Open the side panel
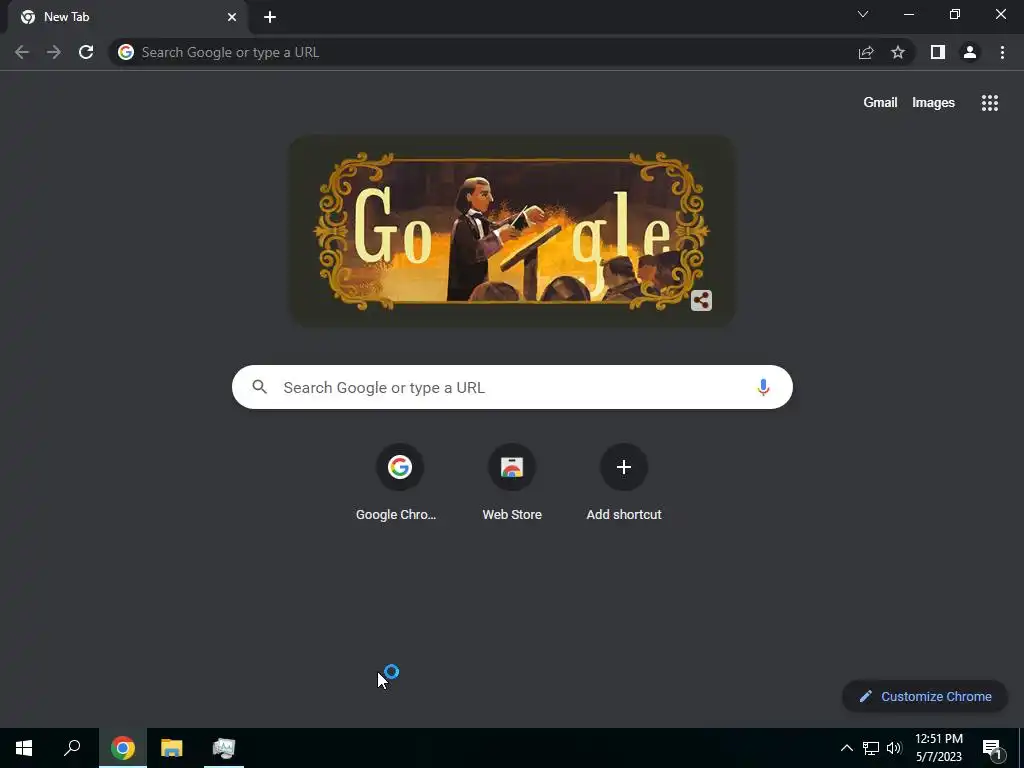The image size is (1024, 768). 938,52
